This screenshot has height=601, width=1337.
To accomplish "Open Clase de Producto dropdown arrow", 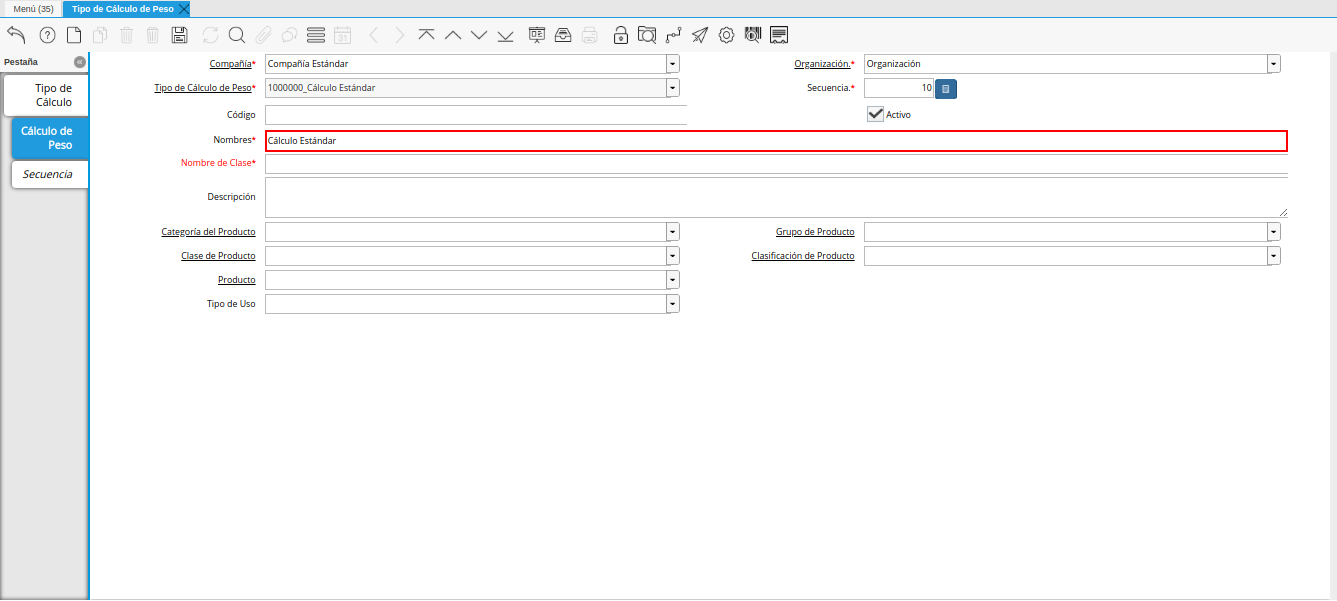I will click(673, 256).
